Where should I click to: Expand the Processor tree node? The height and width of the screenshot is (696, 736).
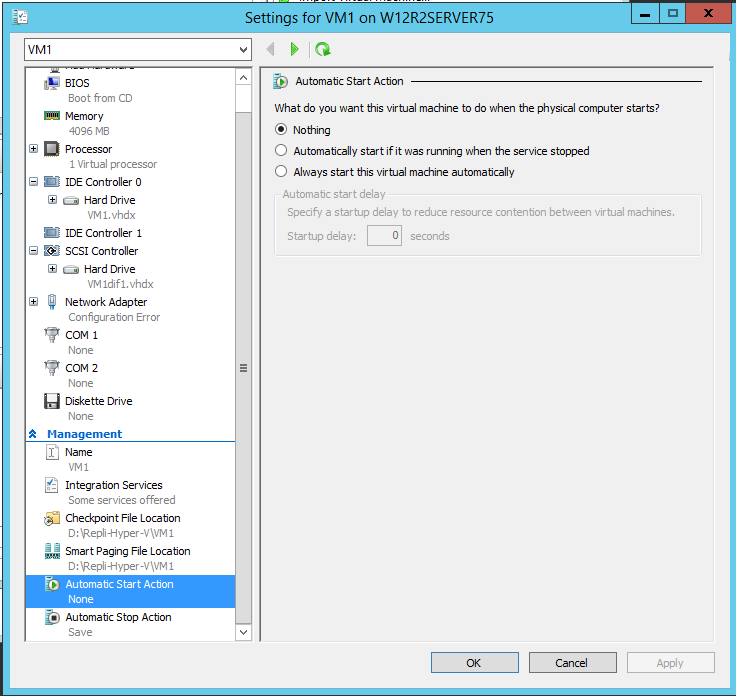pos(34,149)
